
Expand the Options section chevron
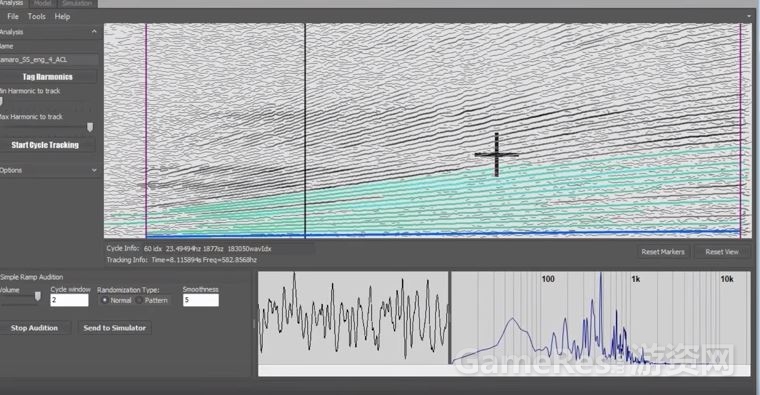pyautogui.click(x=94, y=170)
